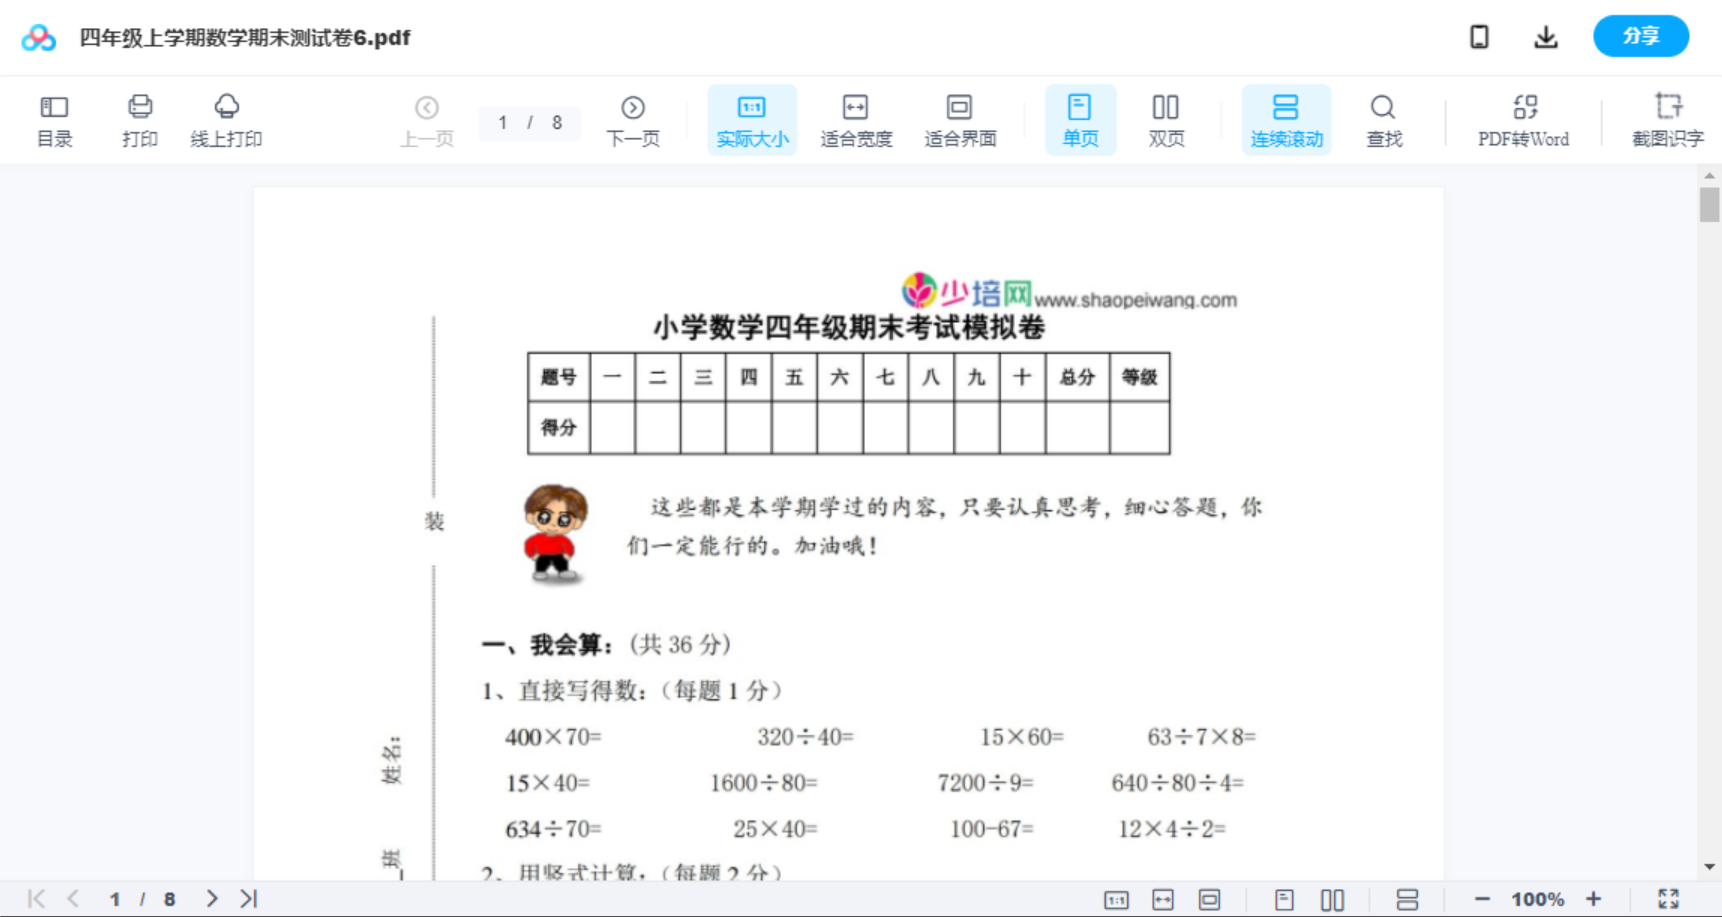This screenshot has width=1722, height=917.
Task: Go to the next page with 下一页
Action: coord(633,119)
